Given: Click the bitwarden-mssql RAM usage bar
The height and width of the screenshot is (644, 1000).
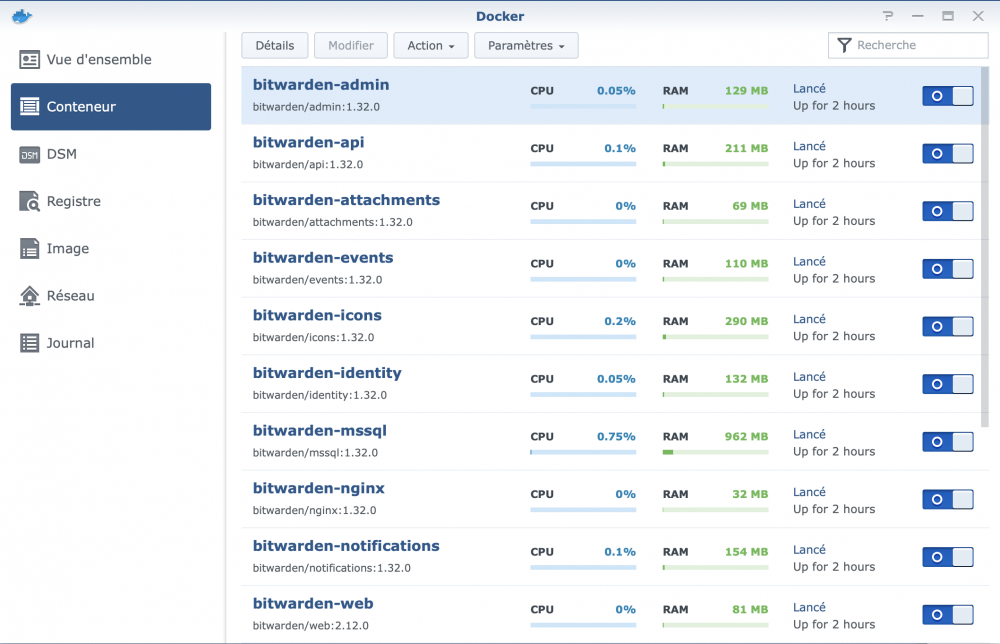Looking at the screenshot, I should [x=715, y=452].
